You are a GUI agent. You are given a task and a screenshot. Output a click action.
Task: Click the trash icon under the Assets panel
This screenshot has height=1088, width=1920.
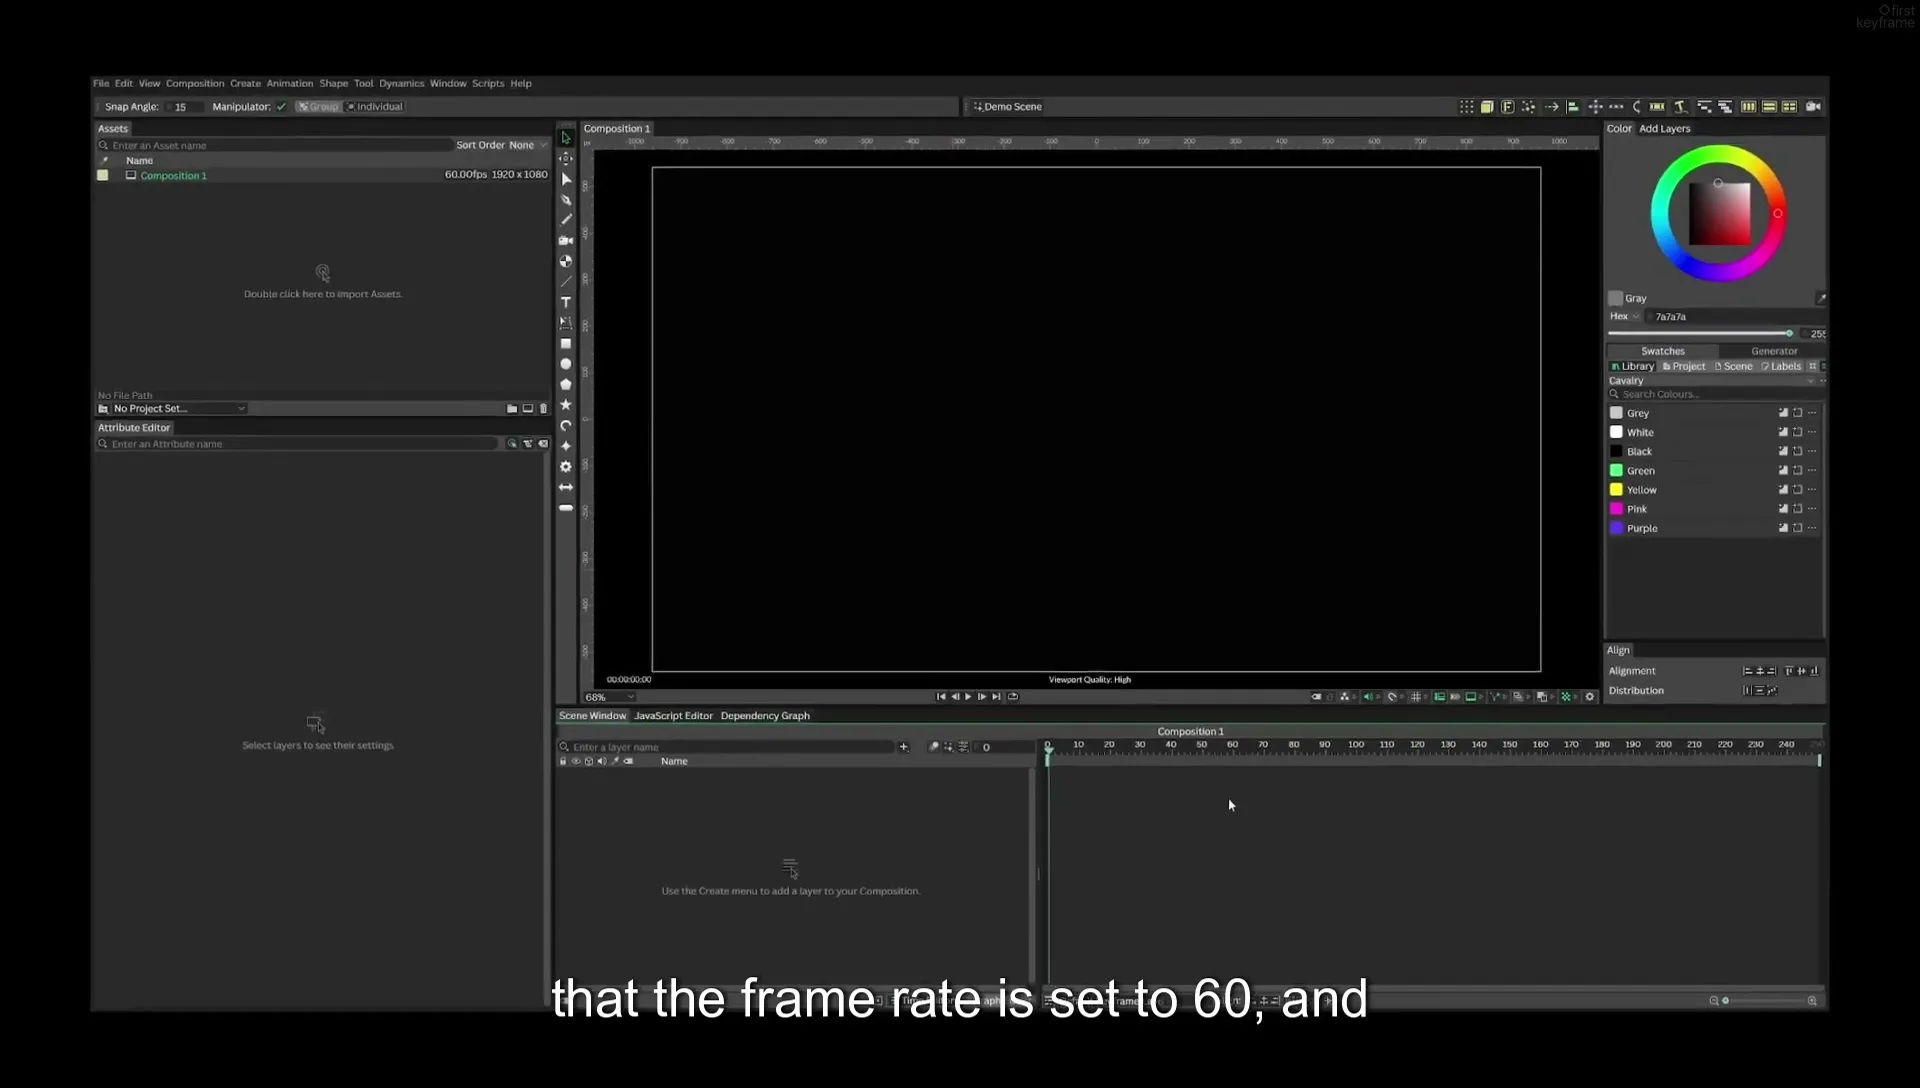(x=544, y=409)
